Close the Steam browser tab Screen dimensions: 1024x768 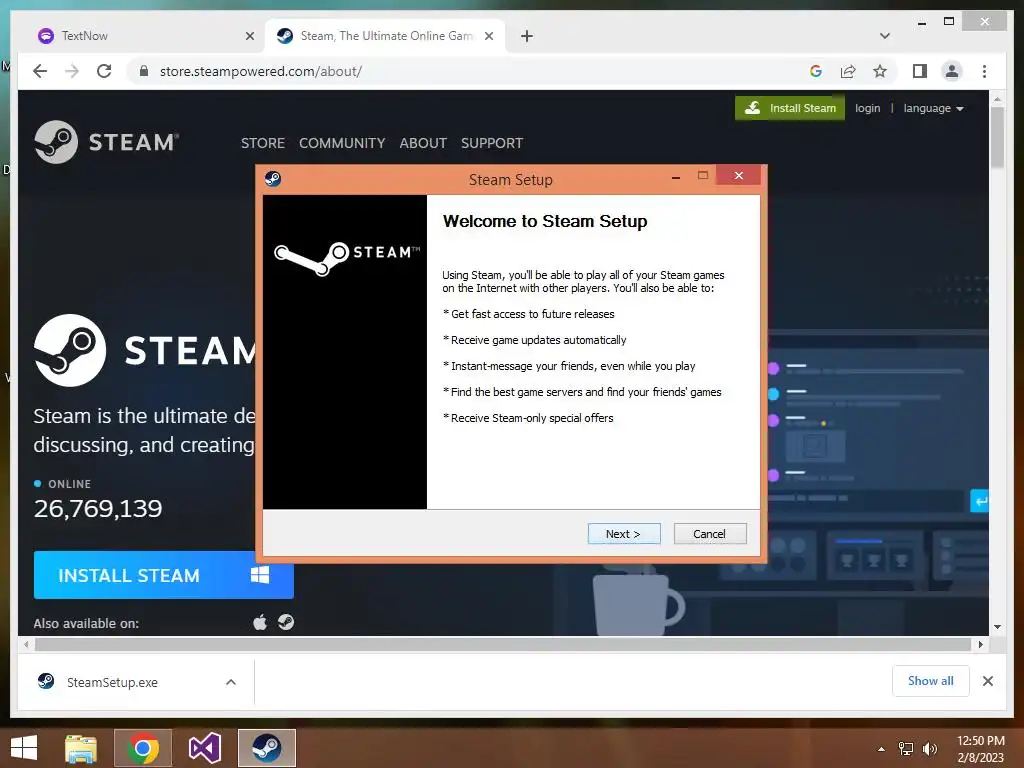(488, 36)
